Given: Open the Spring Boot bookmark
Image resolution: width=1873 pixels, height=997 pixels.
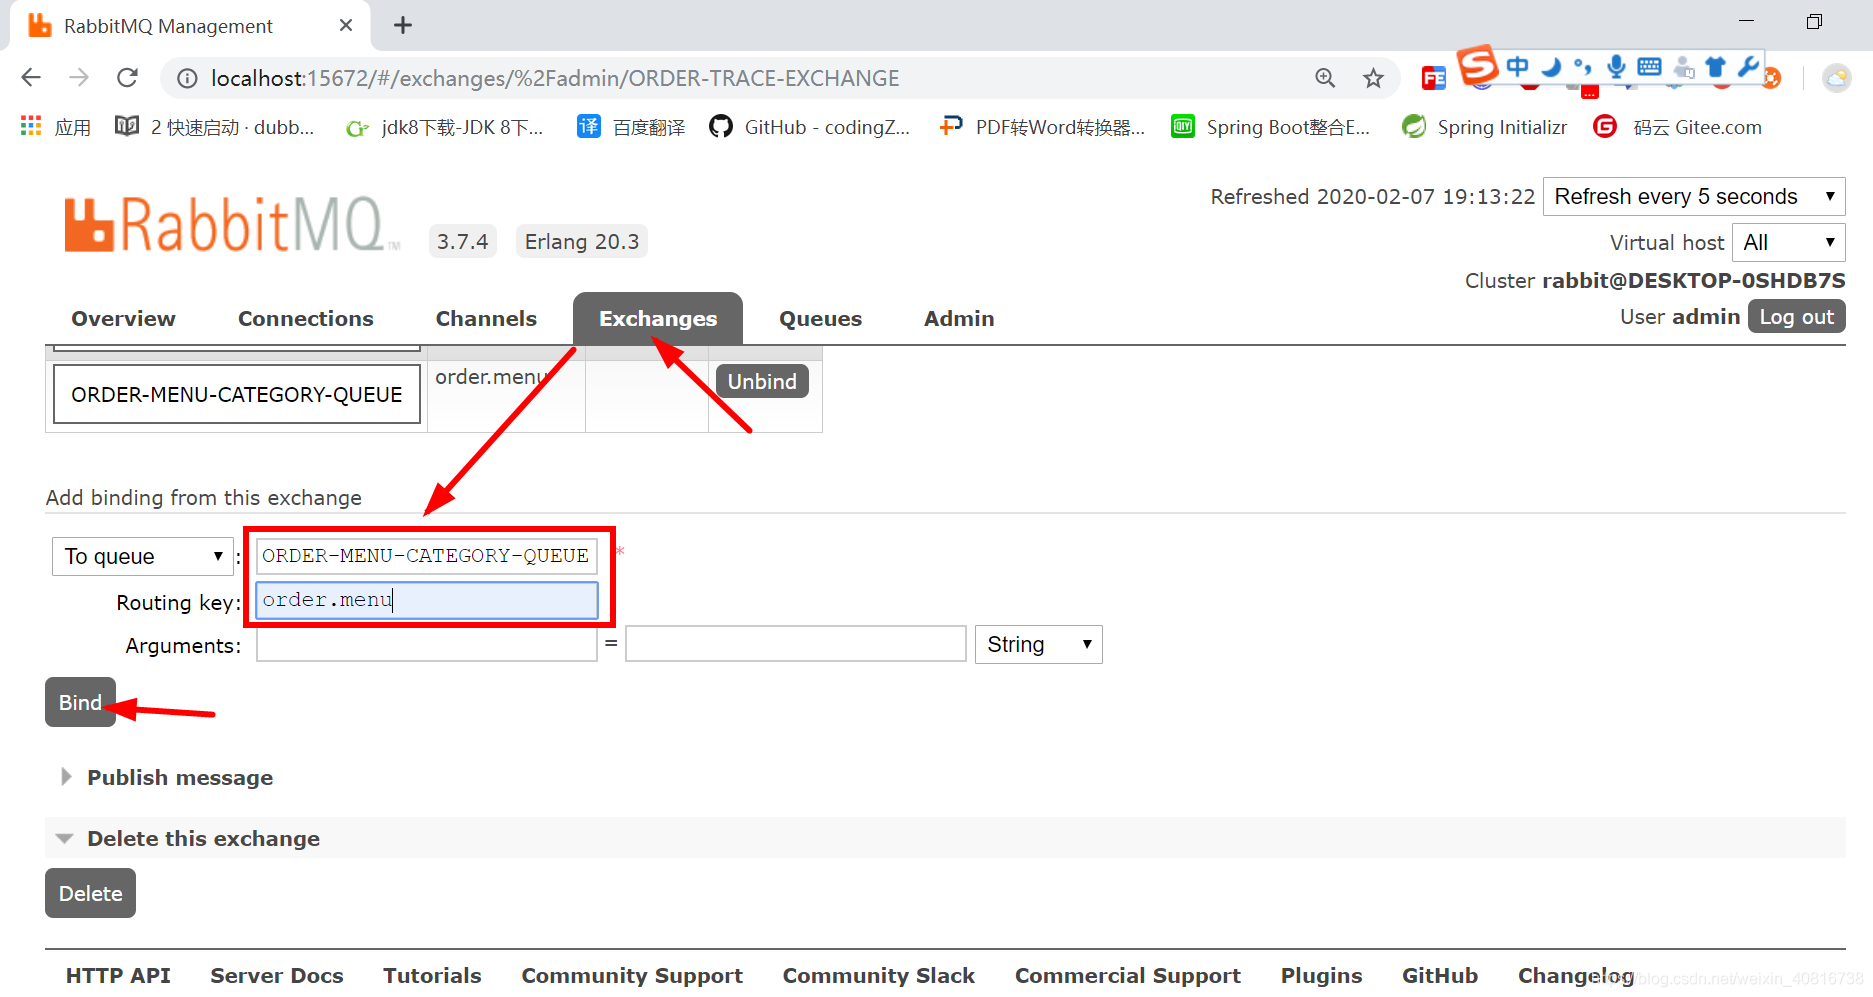Looking at the screenshot, I should pos(1271,127).
